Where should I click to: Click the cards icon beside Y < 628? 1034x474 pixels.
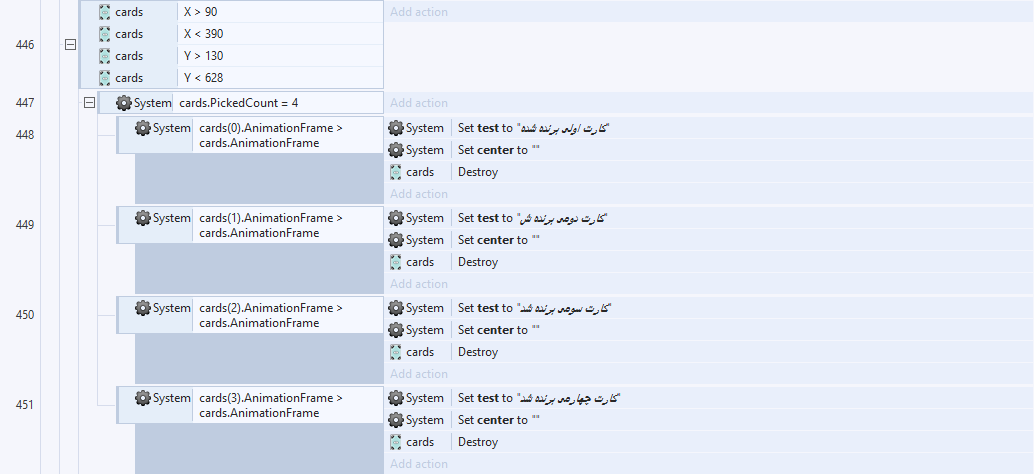pyautogui.click(x=104, y=78)
